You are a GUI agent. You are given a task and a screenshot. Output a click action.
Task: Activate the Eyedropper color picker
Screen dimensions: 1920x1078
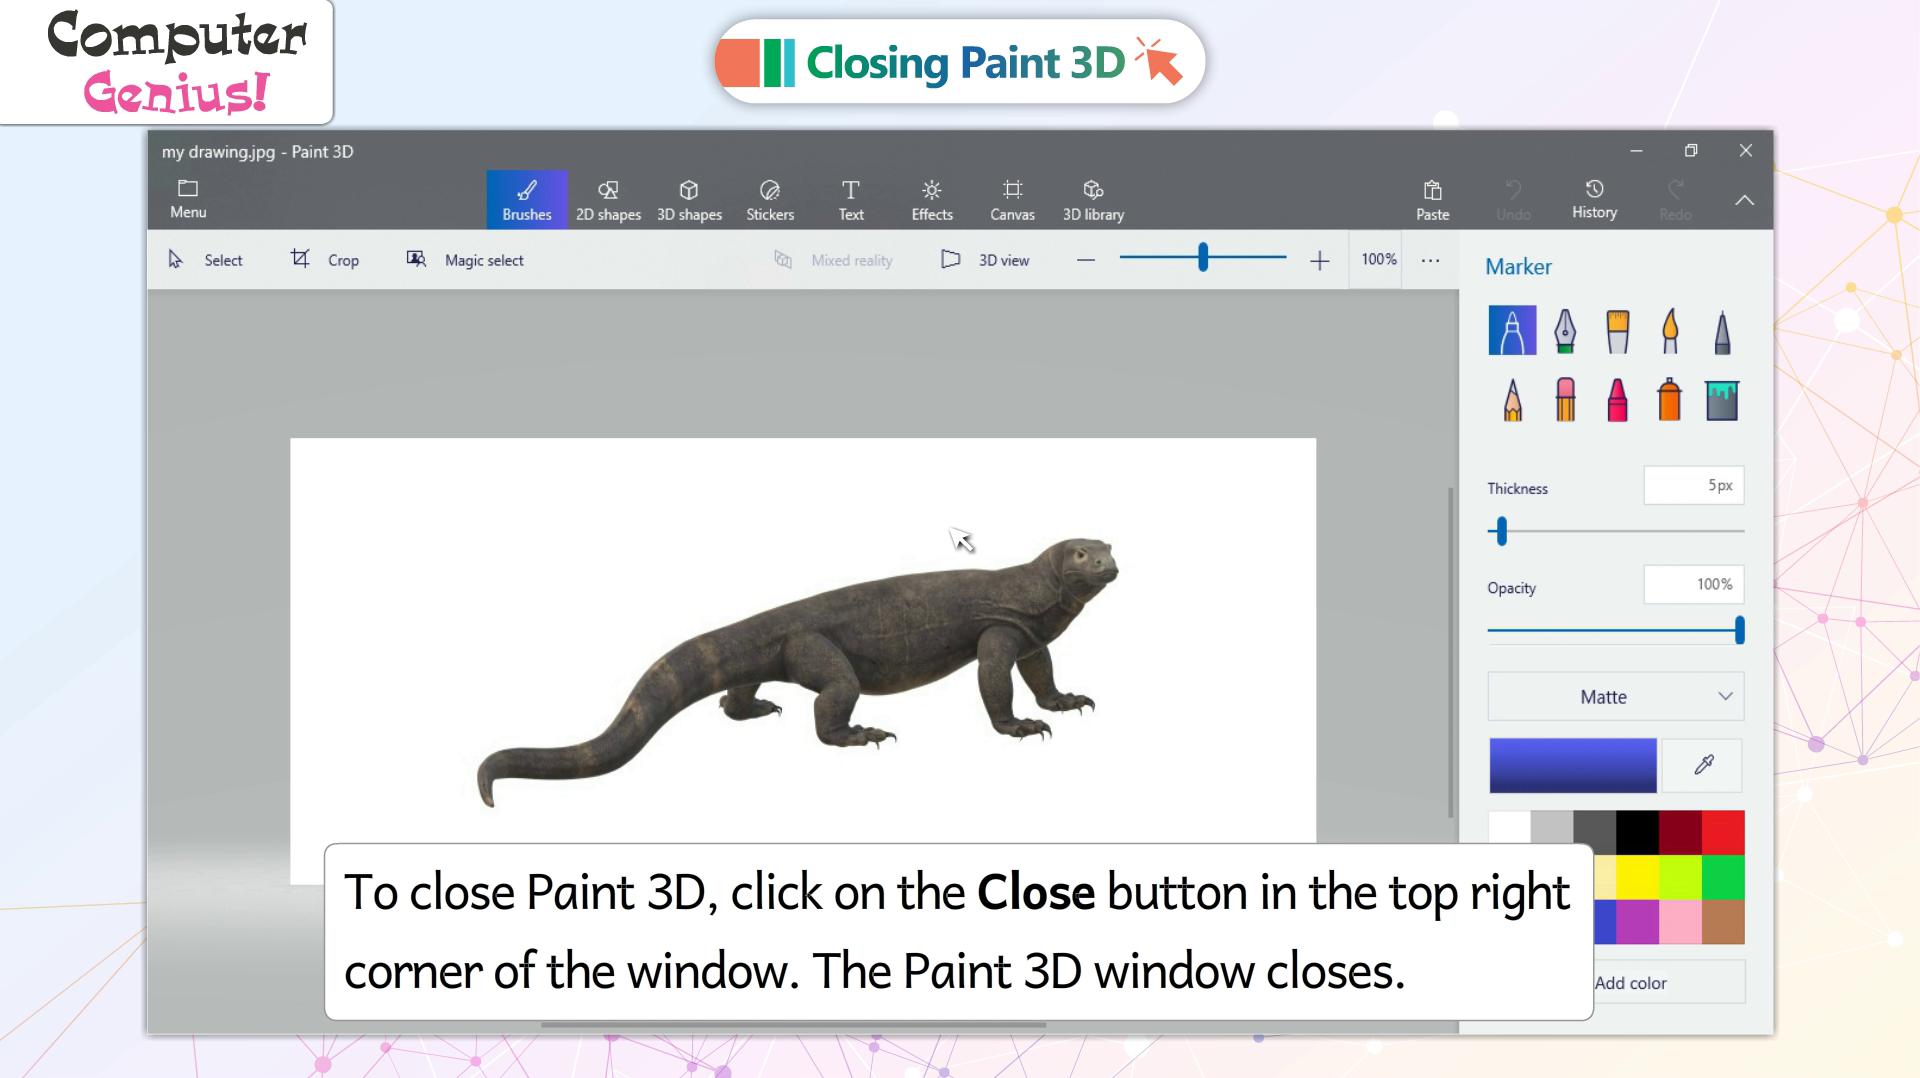click(1704, 765)
